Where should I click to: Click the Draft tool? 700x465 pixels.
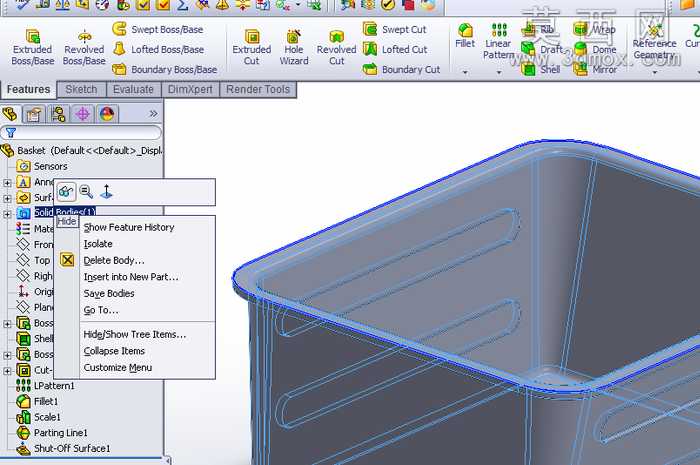[542, 50]
